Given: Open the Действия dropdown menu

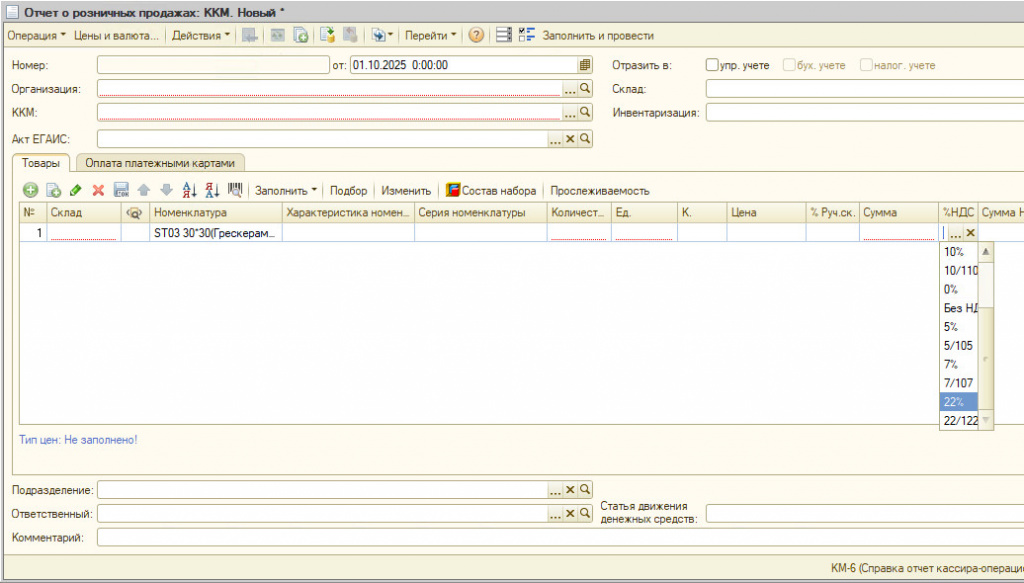Looking at the screenshot, I should click(200, 35).
